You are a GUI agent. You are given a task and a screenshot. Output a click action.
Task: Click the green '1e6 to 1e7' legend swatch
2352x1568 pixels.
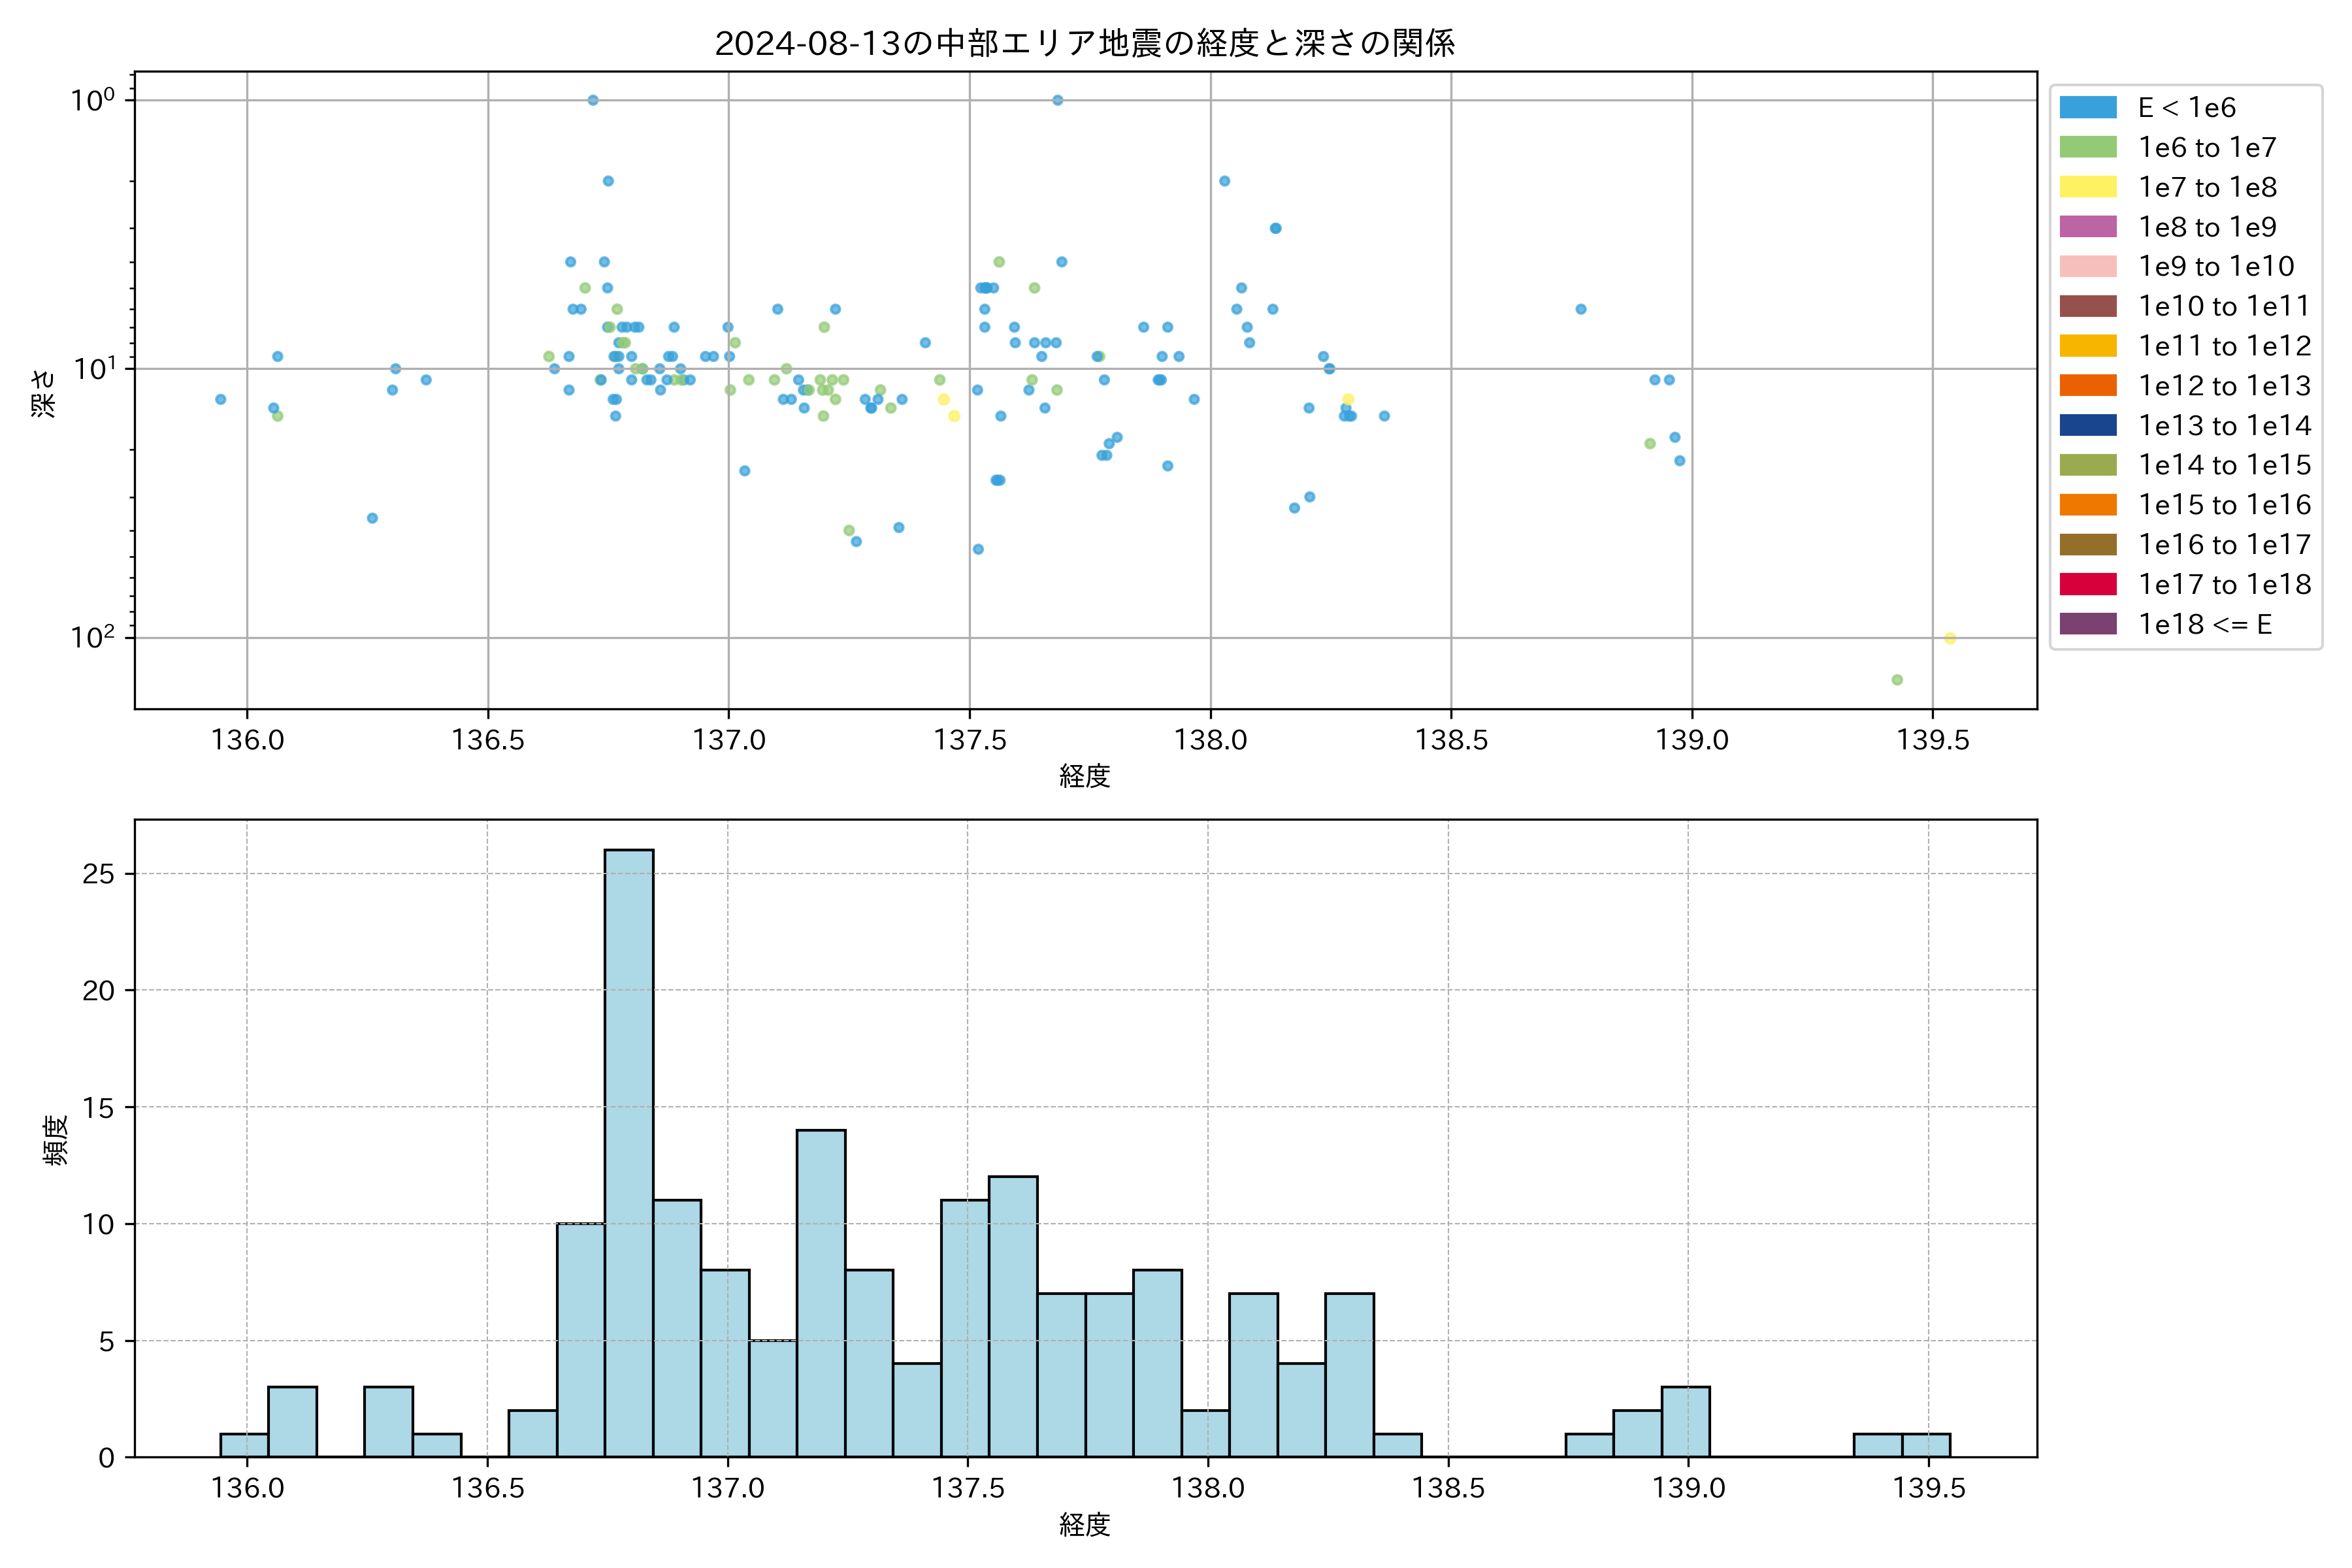(2088, 148)
